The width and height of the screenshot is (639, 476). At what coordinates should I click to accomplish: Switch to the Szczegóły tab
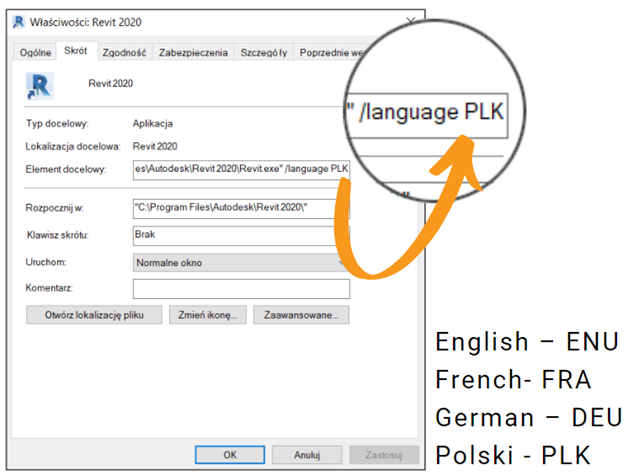[x=264, y=52]
